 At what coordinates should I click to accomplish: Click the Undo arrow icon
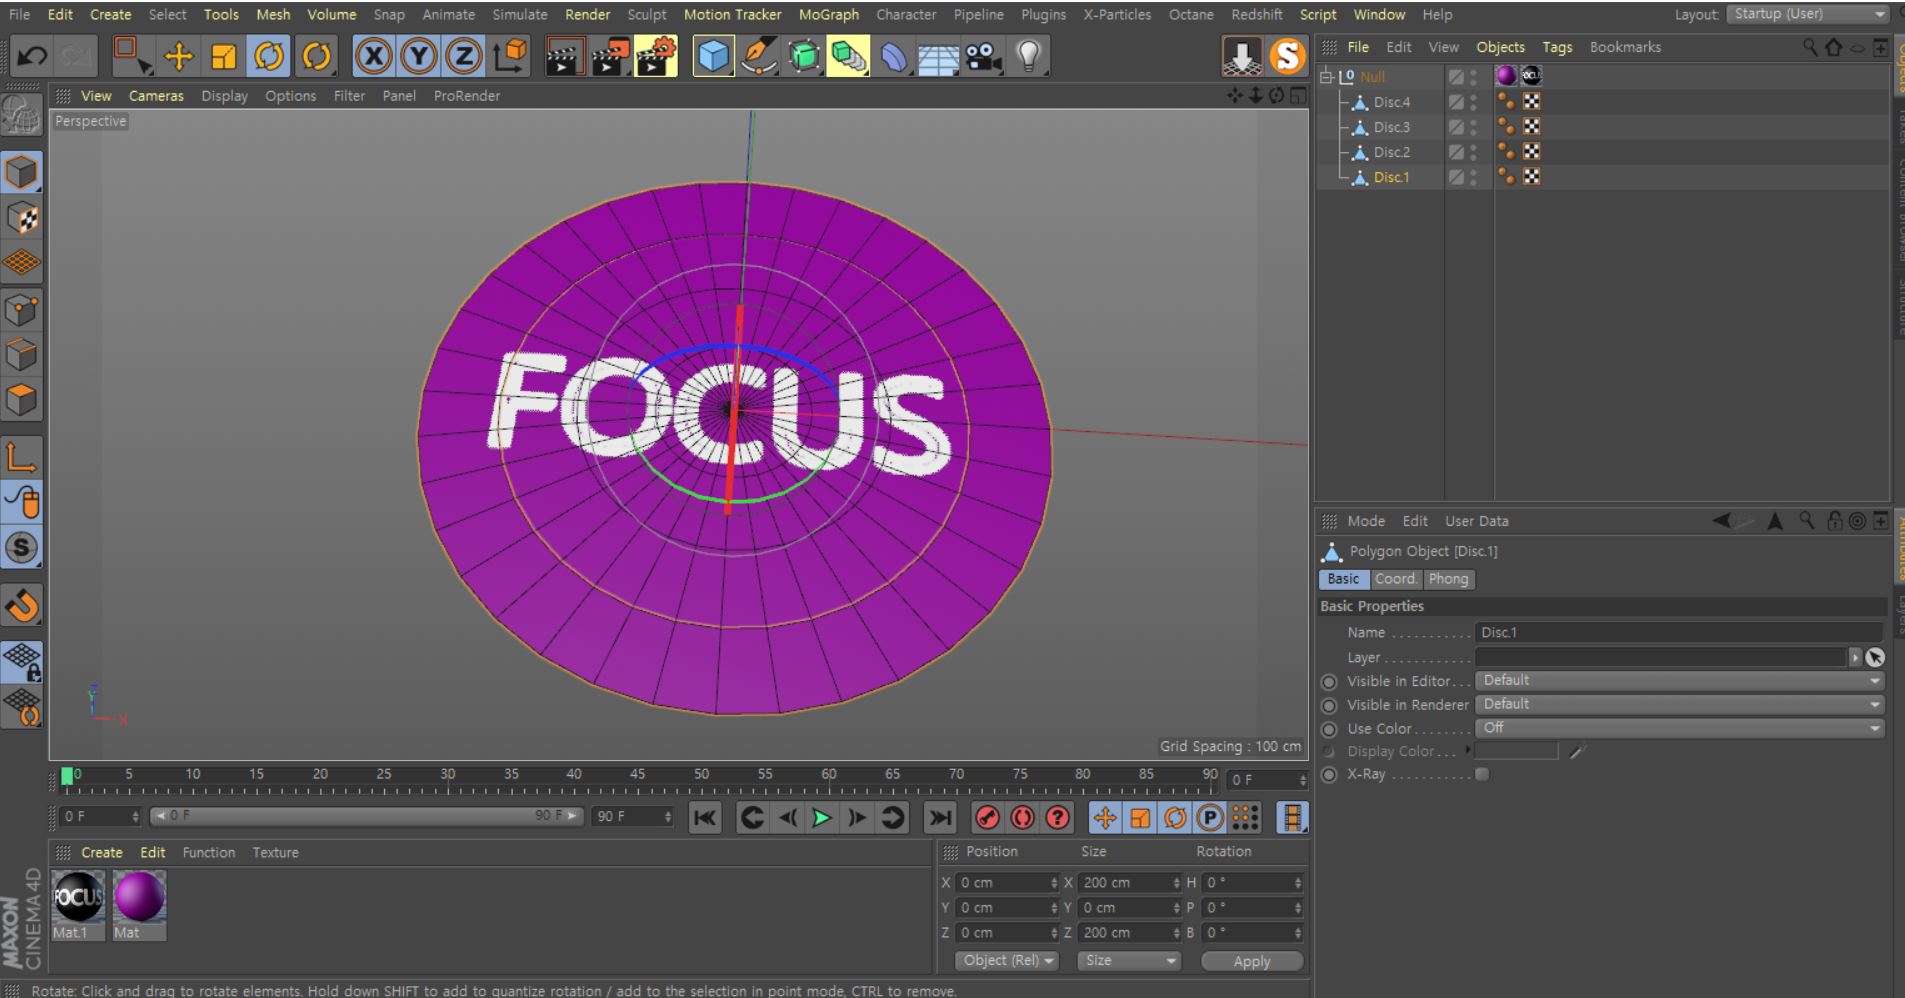[31, 56]
